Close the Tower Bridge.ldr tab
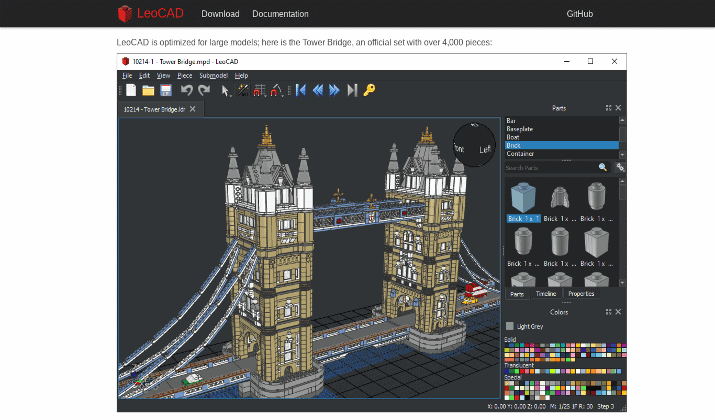The width and height of the screenshot is (715, 420). (192, 109)
